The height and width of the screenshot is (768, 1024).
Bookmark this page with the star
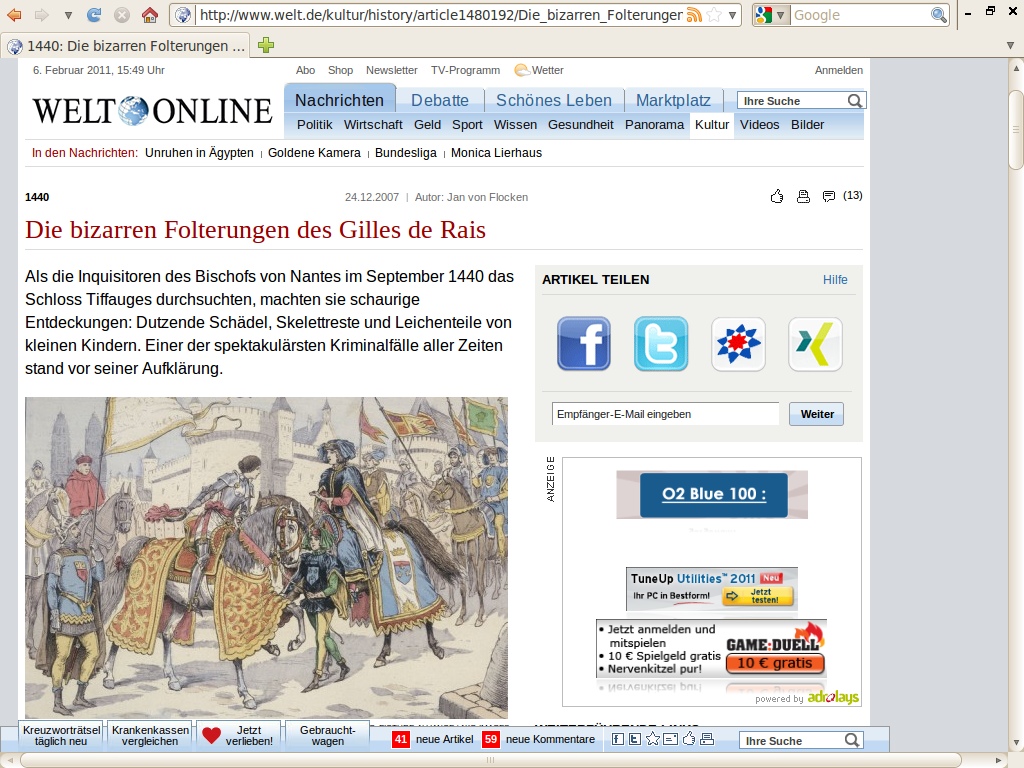click(714, 15)
